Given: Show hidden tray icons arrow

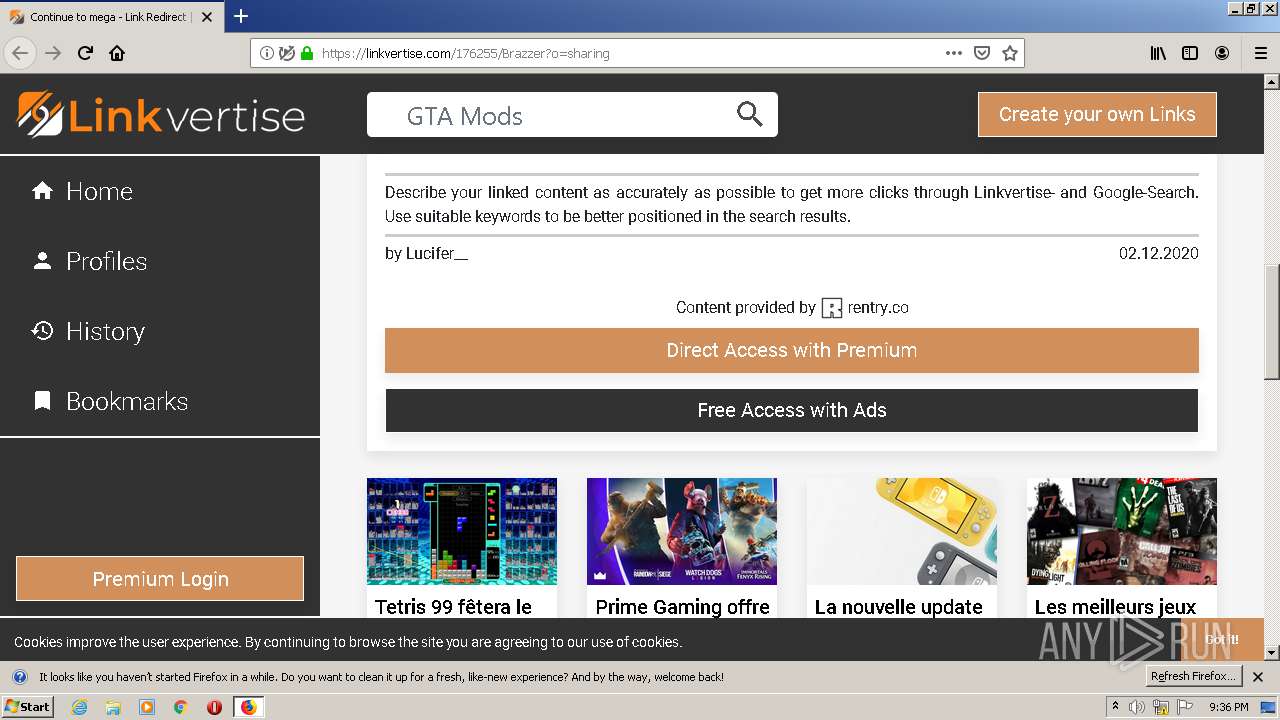Looking at the screenshot, I should click(x=1115, y=706).
